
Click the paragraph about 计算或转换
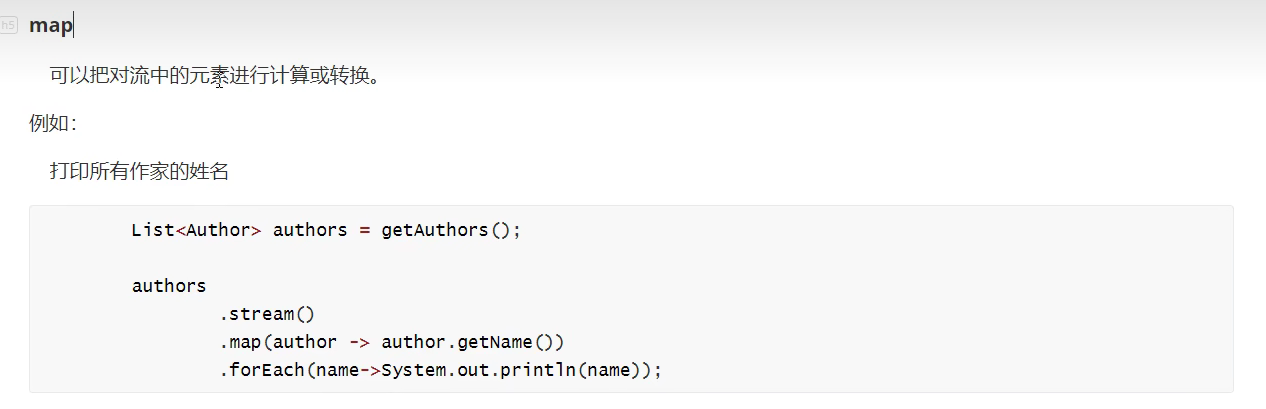[x=215, y=76]
